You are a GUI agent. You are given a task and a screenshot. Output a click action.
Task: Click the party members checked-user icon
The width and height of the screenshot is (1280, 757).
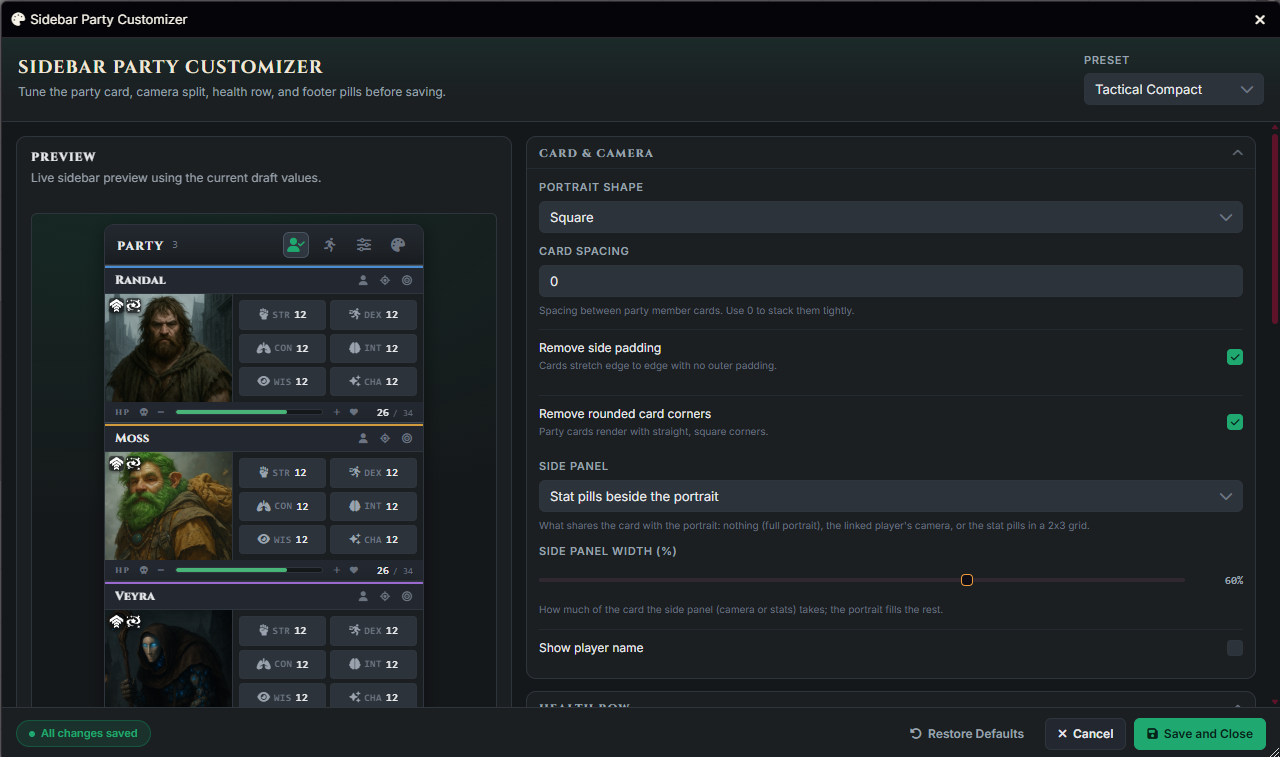296,245
